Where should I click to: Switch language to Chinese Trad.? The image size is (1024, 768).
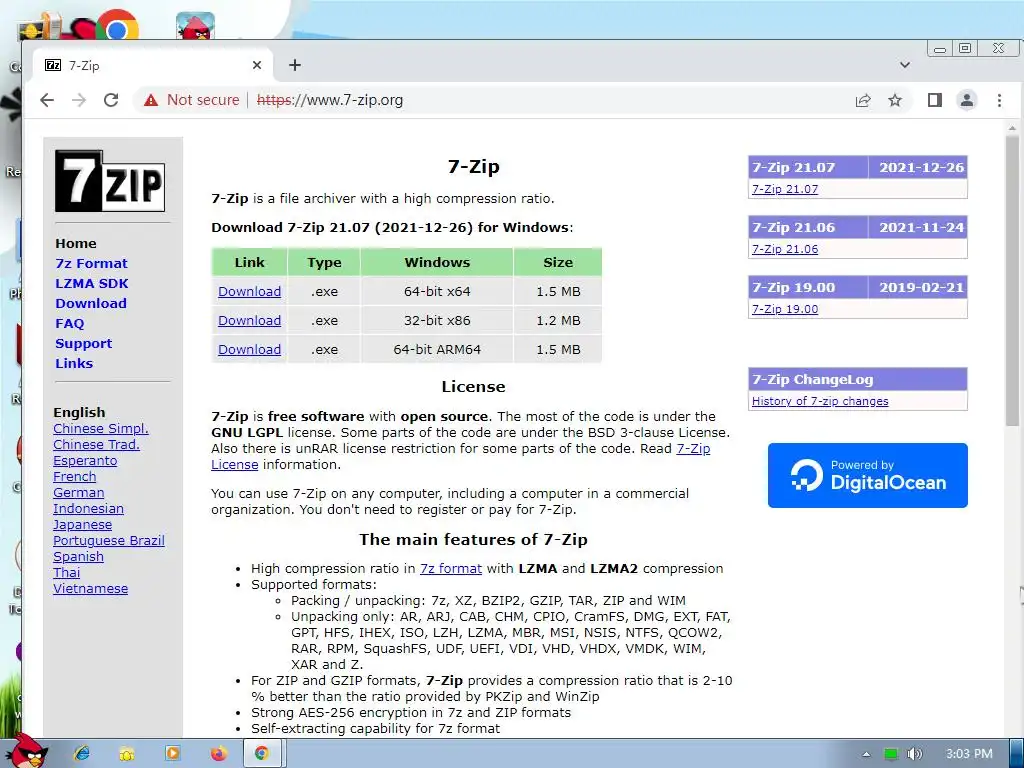(x=96, y=445)
